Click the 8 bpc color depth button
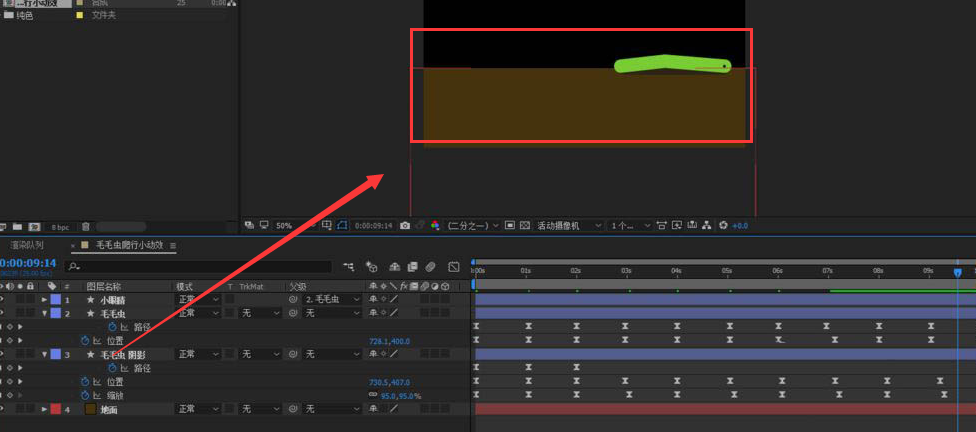This screenshot has width=976, height=432. 61,227
